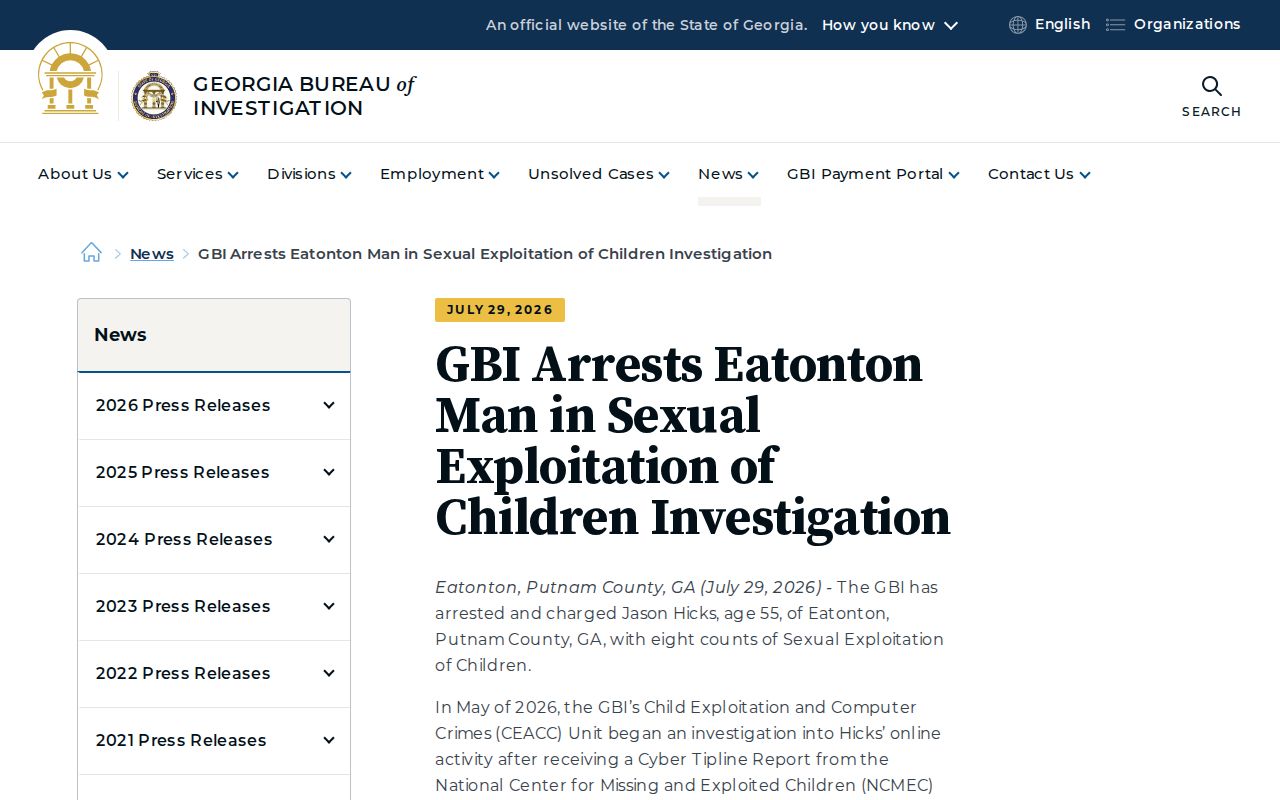
Task: Open the About Us menu
Action: [x=83, y=174]
